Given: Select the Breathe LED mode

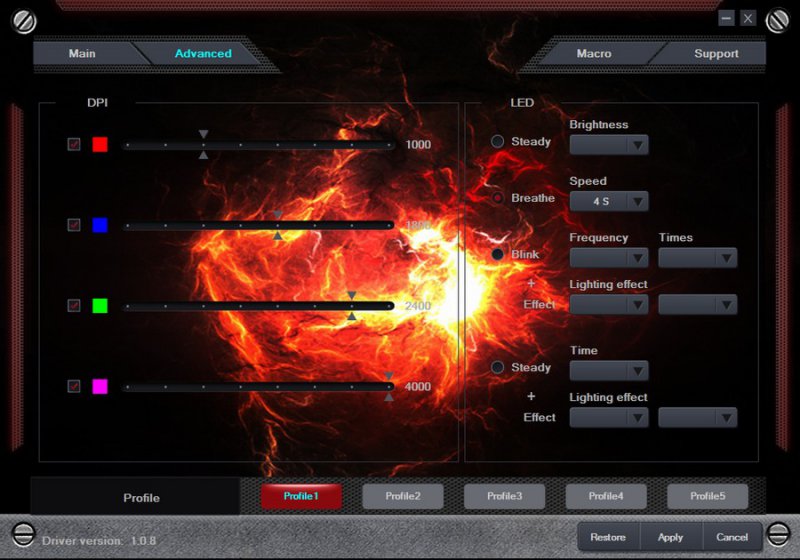Looking at the screenshot, I should point(497,198).
